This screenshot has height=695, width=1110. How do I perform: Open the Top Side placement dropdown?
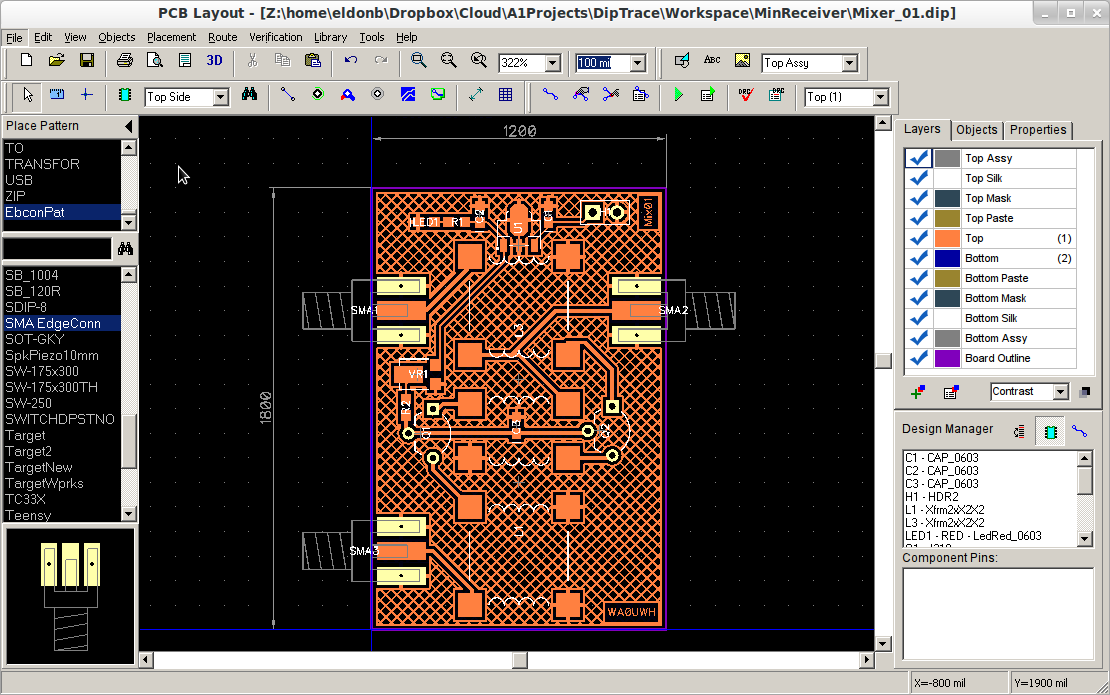point(221,97)
